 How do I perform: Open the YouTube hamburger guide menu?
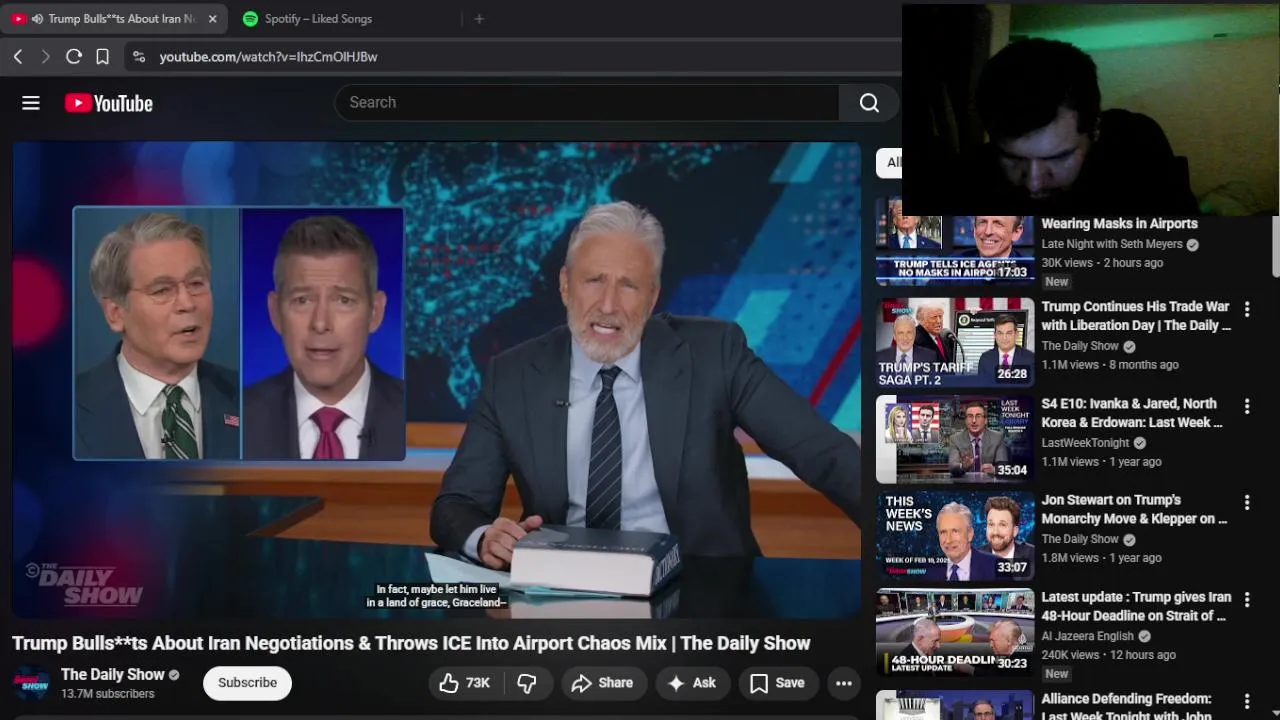(31, 103)
